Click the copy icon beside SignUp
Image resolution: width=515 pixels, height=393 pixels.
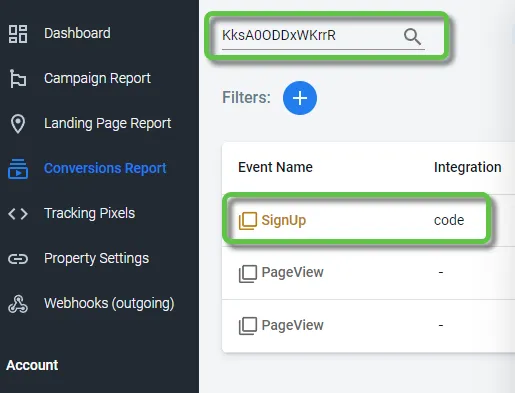click(x=248, y=221)
